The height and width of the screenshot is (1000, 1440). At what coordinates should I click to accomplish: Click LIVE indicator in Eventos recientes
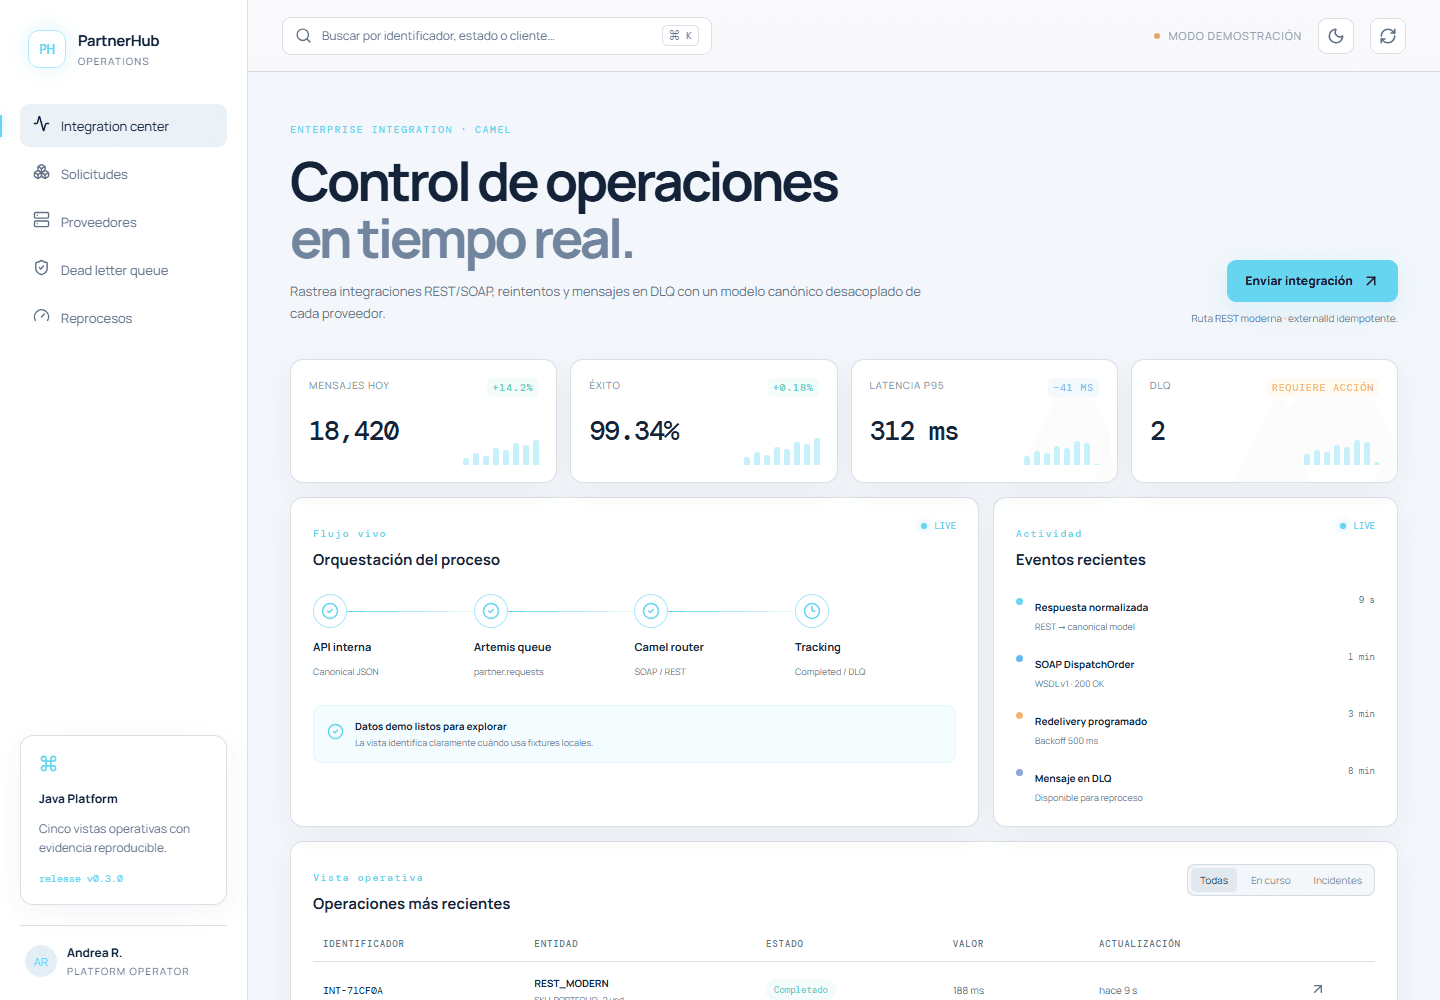pyautogui.click(x=1357, y=526)
